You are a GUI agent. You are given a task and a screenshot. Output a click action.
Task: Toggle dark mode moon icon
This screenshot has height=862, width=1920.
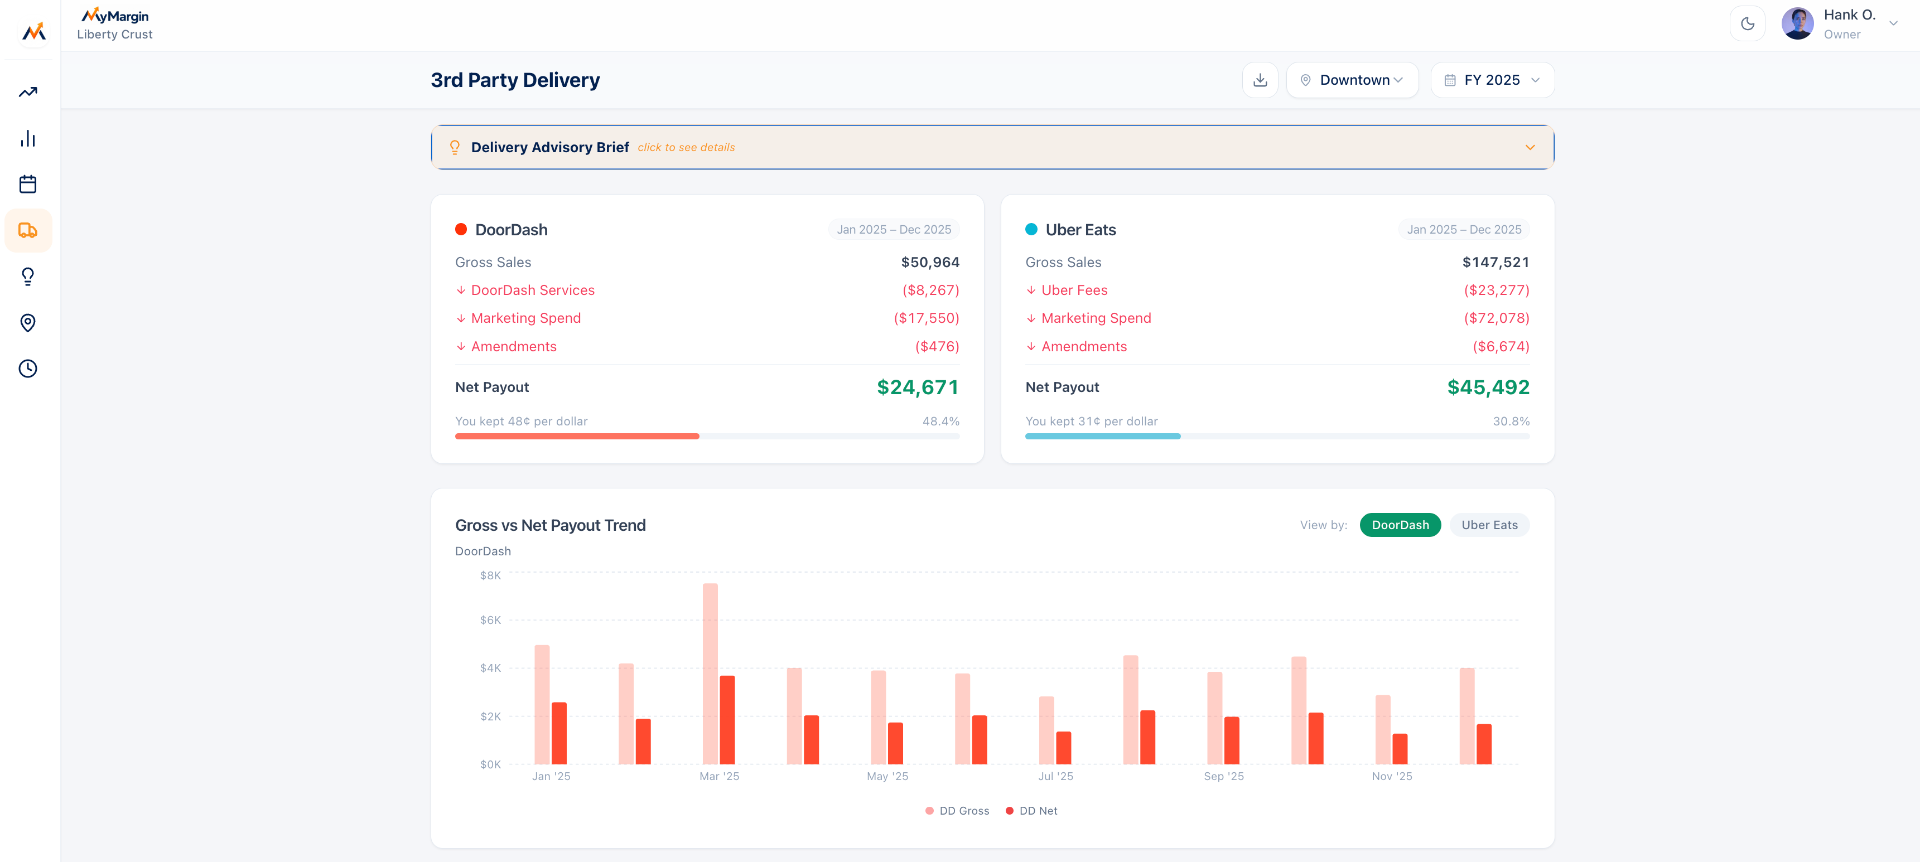pos(1748,24)
